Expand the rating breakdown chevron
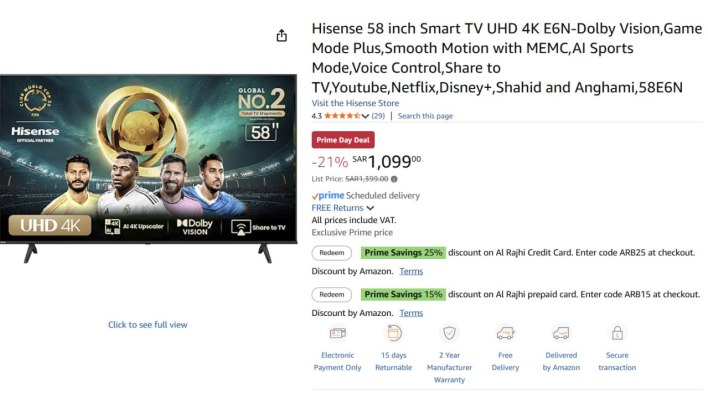 click(x=365, y=116)
